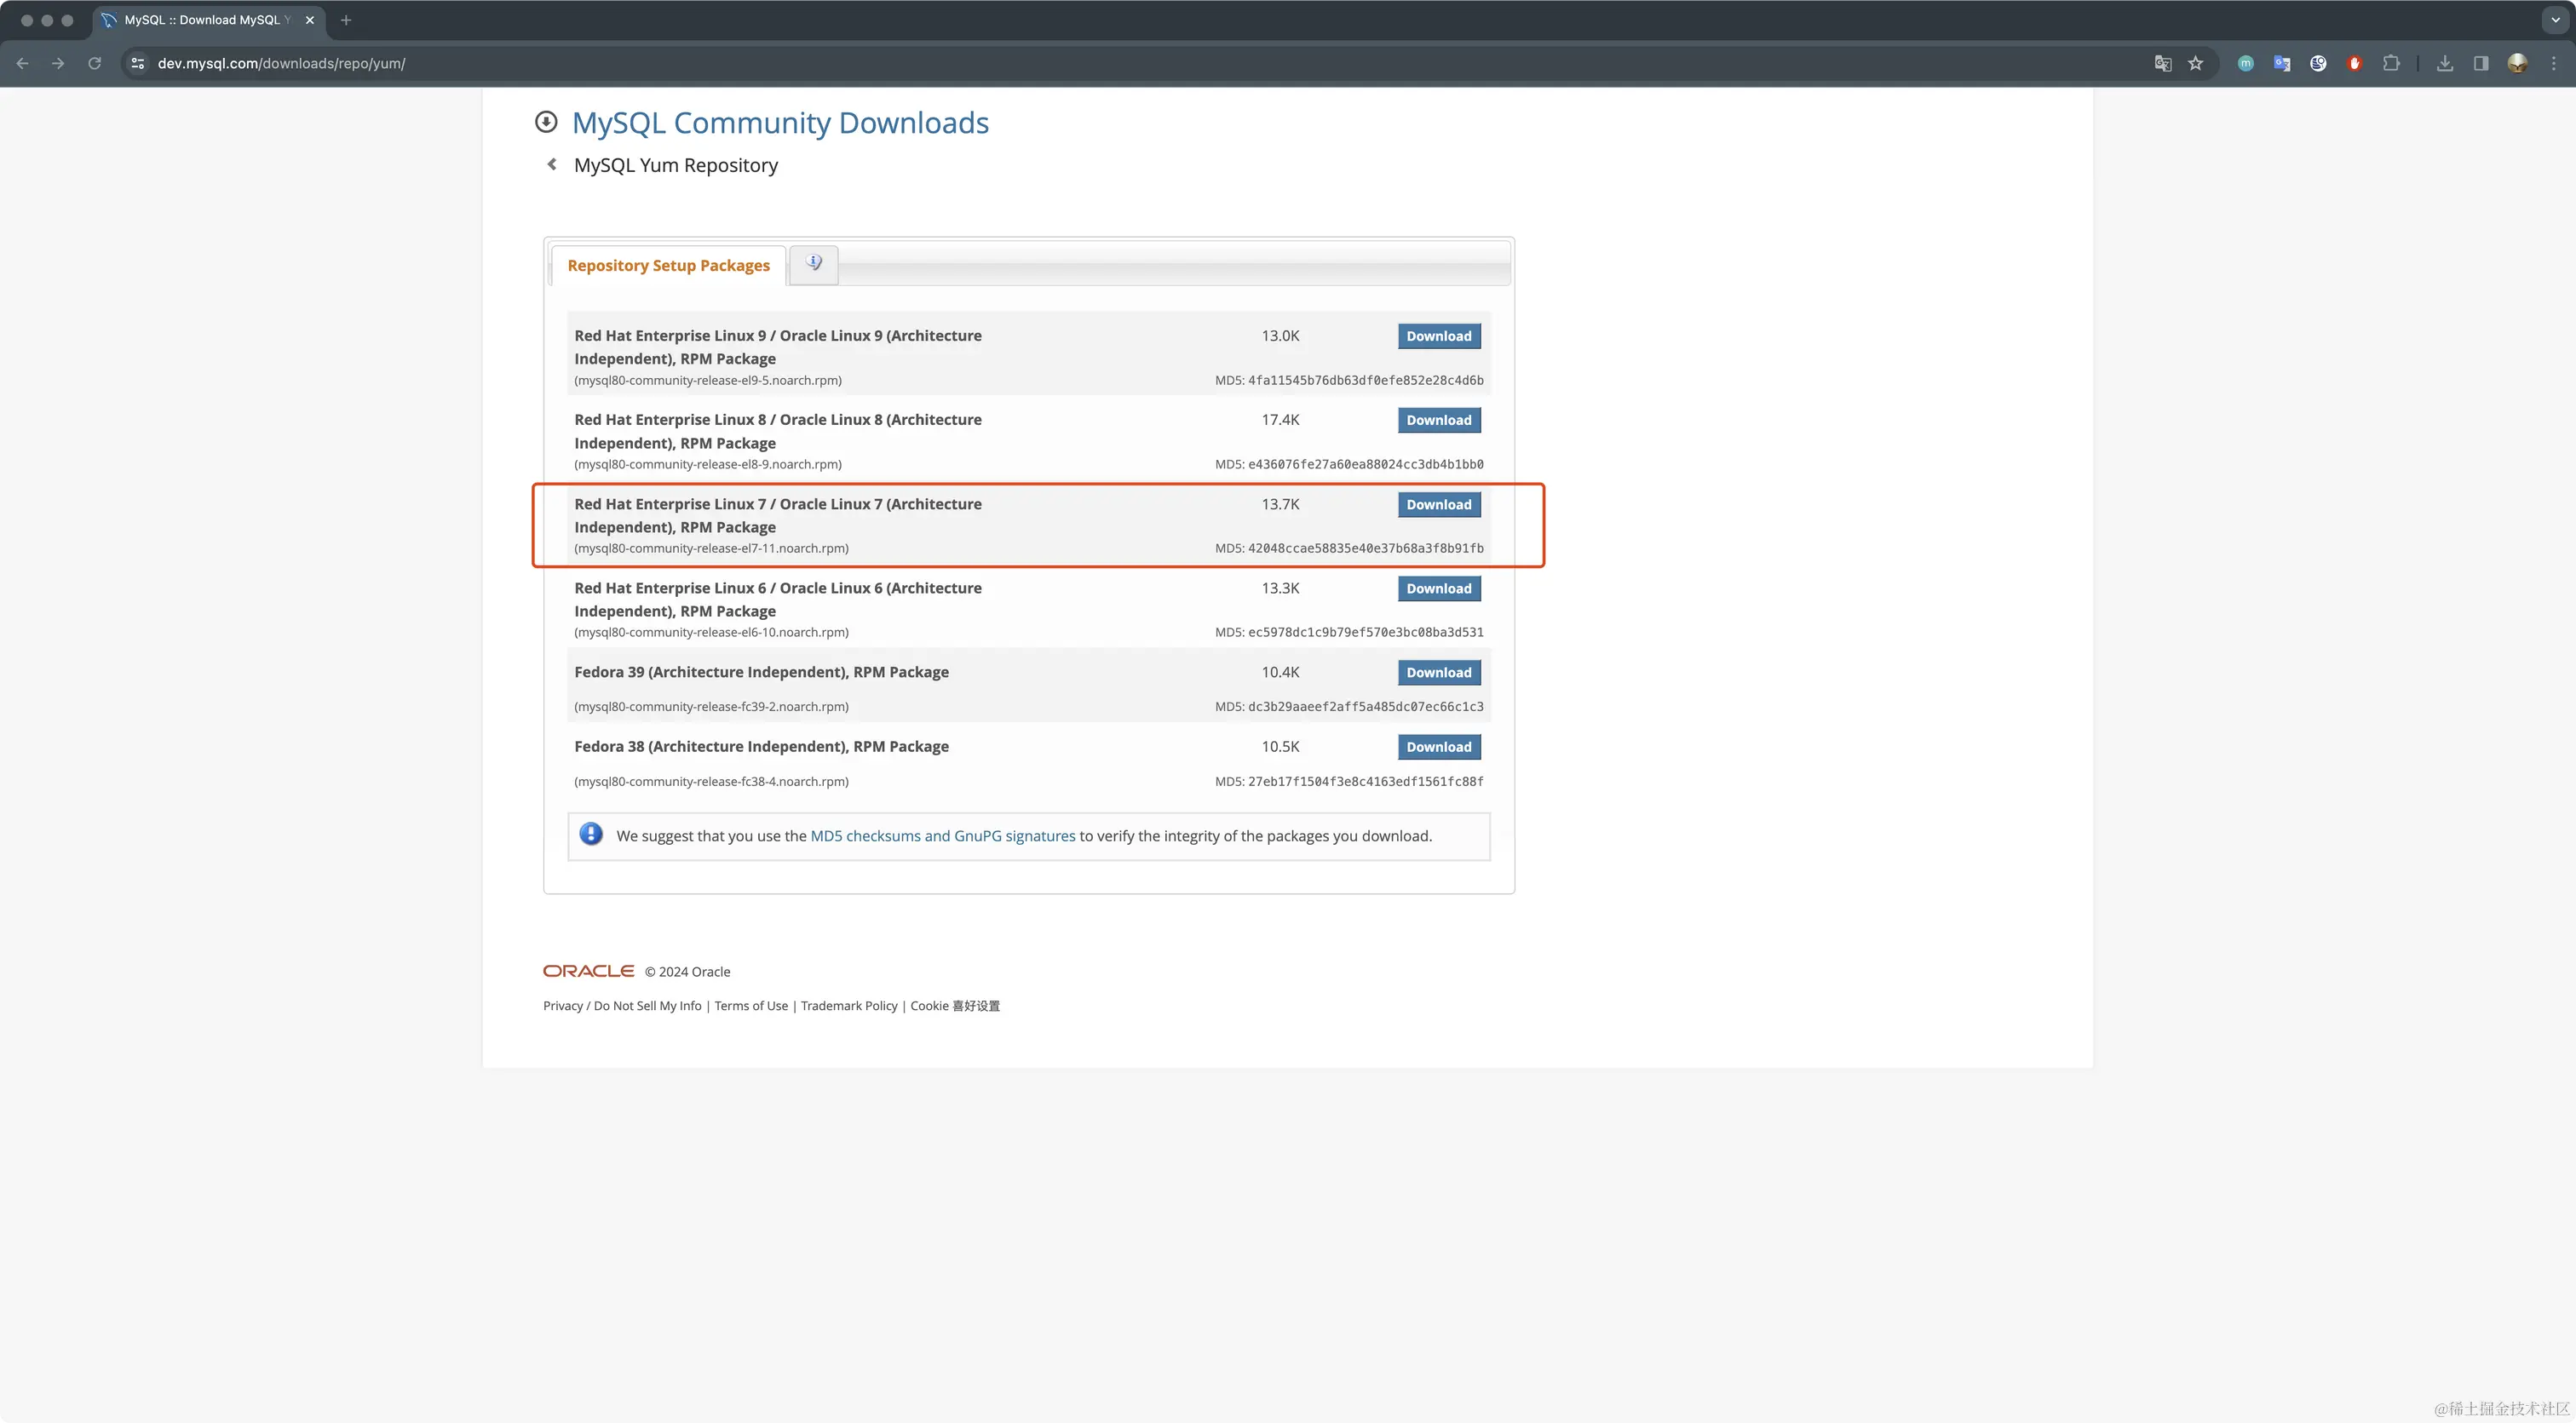Bookmark this page with star icon
The width and height of the screenshot is (2576, 1423).
point(2195,63)
